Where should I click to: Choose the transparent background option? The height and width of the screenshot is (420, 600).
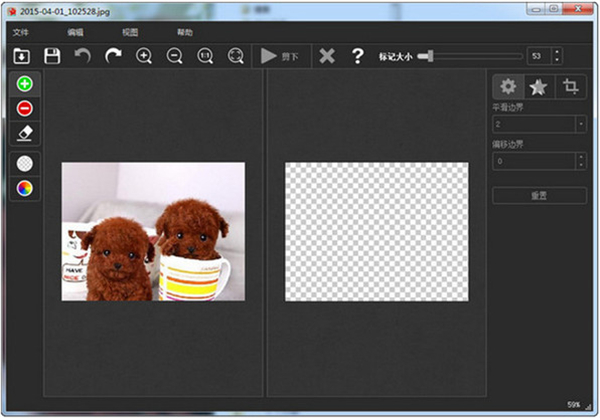pos(25,163)
